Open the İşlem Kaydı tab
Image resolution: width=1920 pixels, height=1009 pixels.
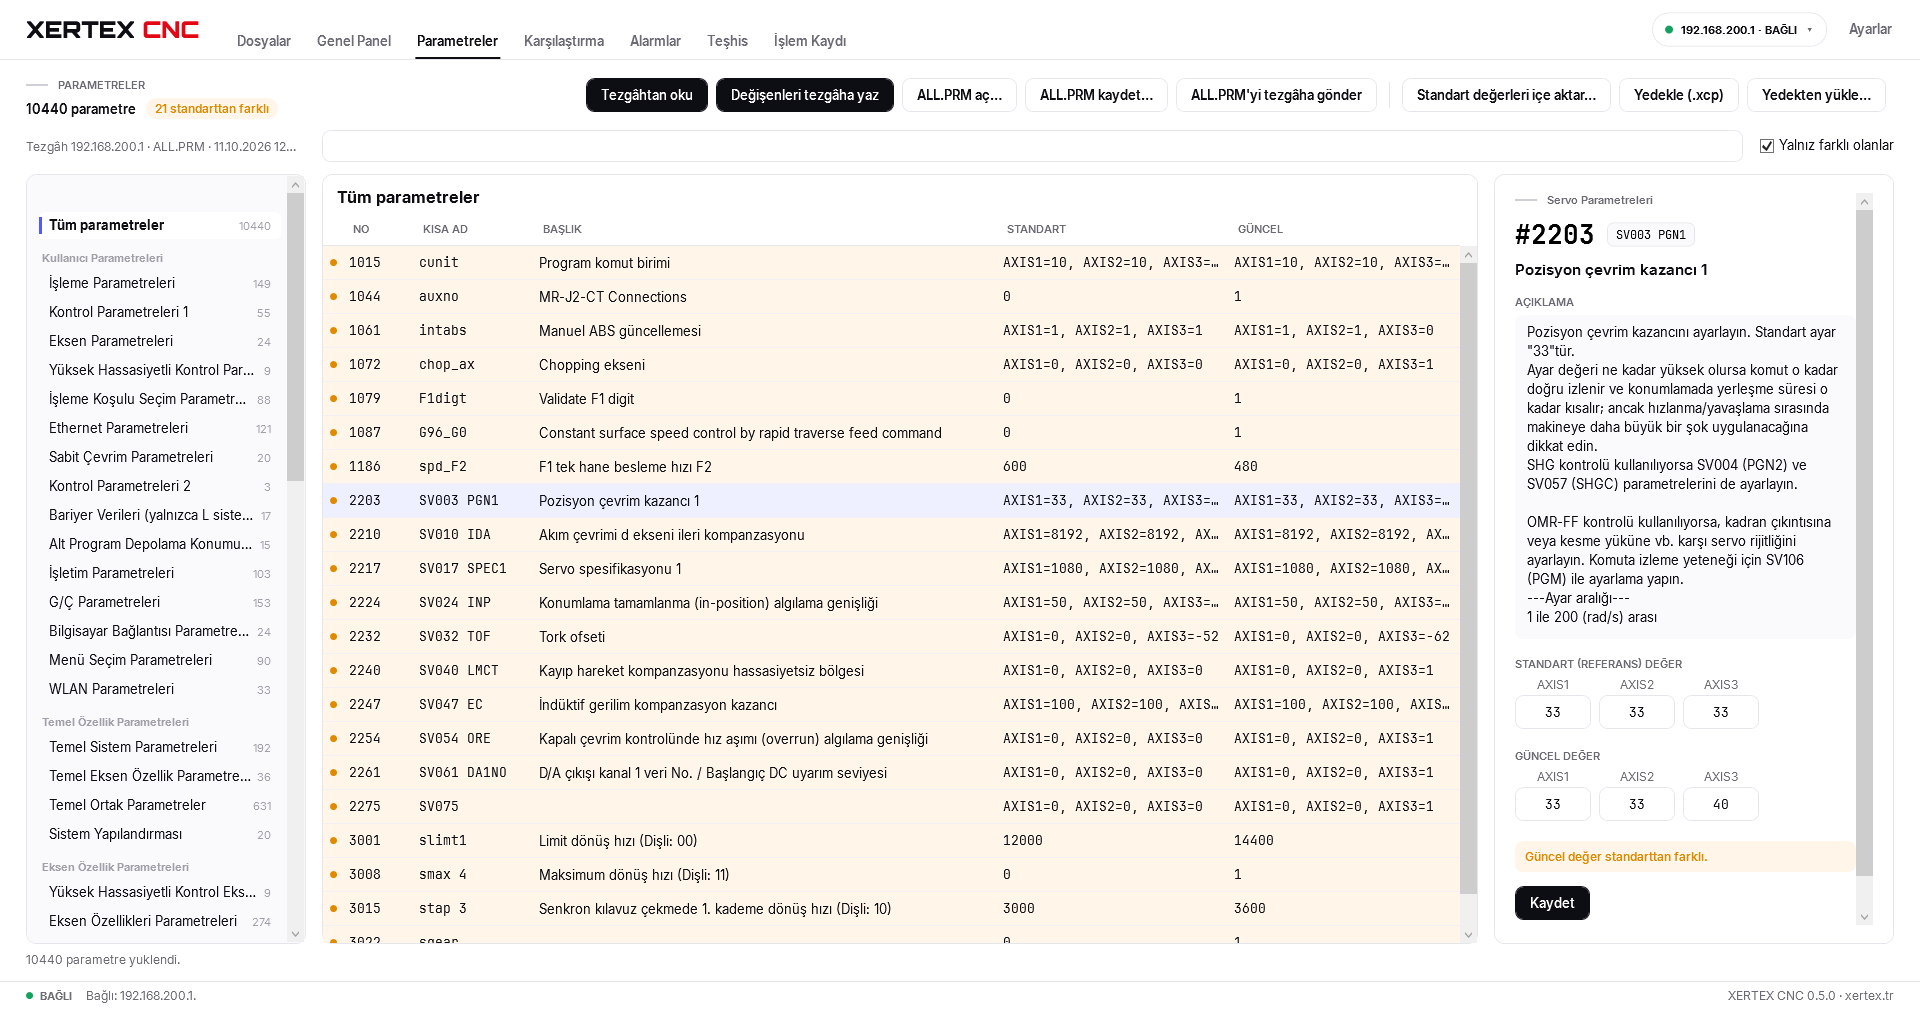[810, 41]
